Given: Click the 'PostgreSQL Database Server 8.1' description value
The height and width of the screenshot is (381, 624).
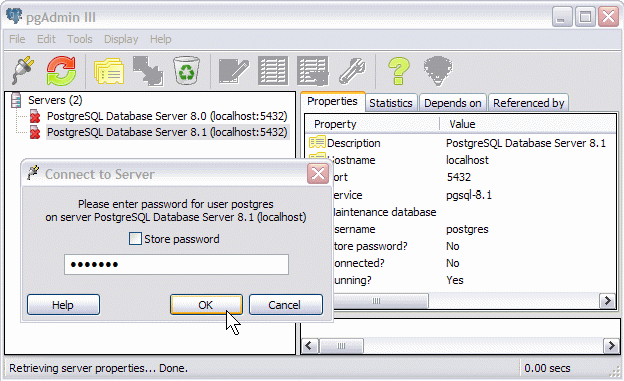Looking at the screenshot, I should coord(526,143).
